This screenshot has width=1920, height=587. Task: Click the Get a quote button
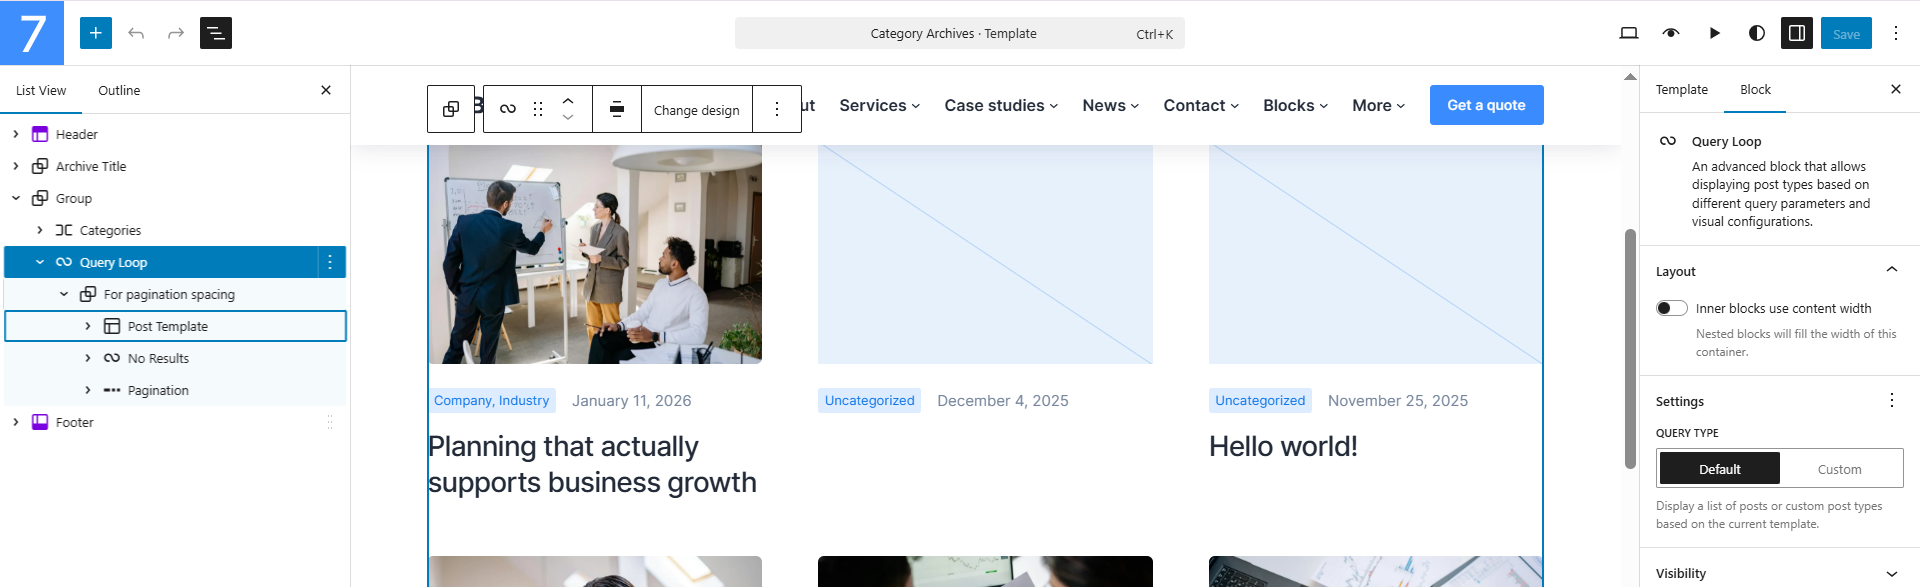1486,105
